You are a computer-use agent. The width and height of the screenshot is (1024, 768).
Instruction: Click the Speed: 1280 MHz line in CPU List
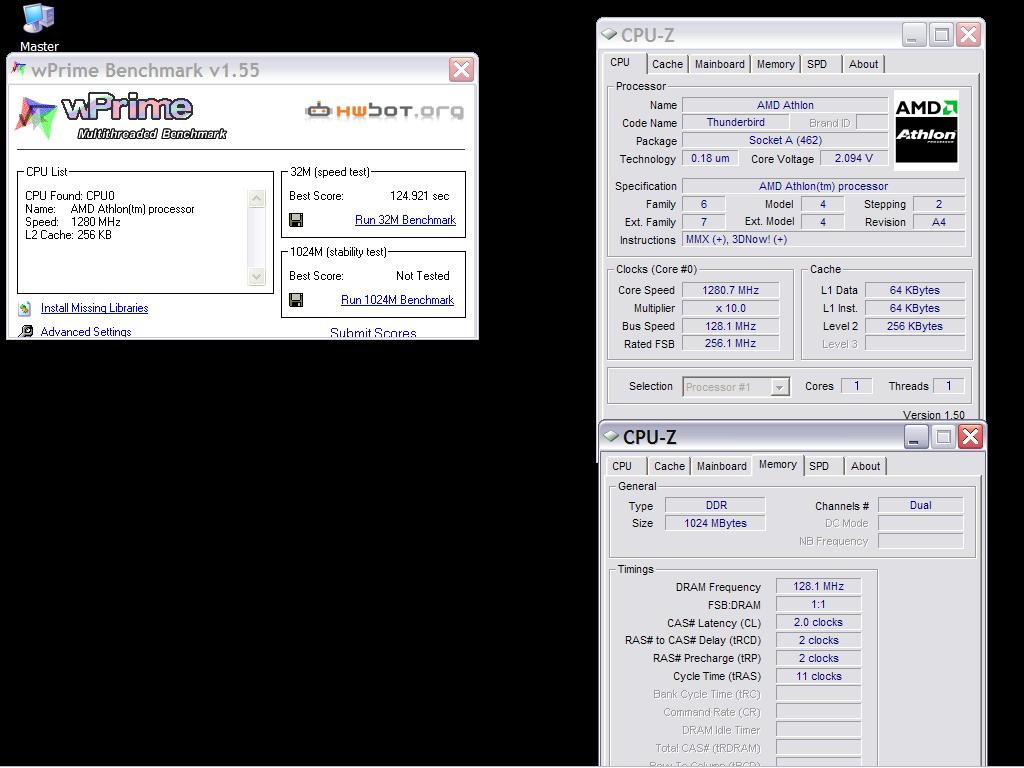(x=72, y=222)
